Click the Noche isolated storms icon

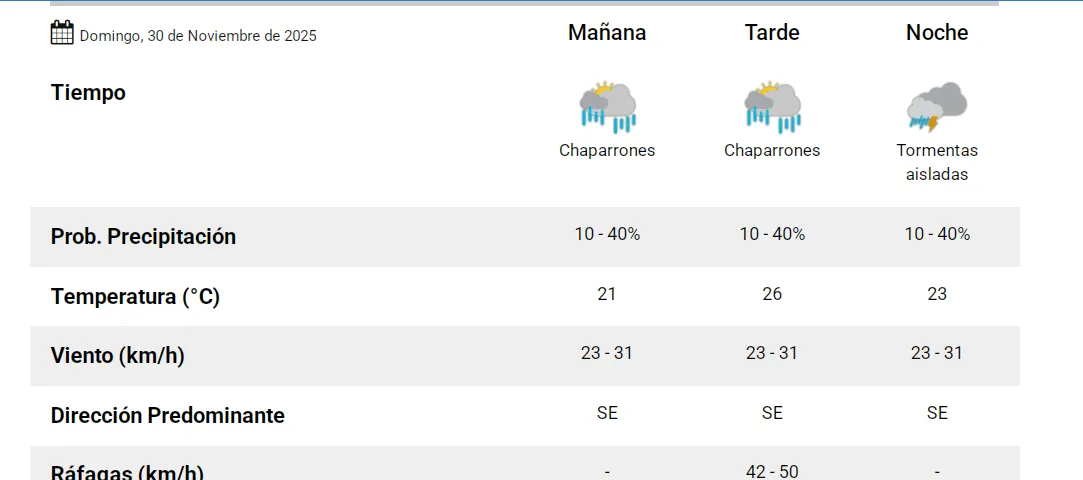937,107
